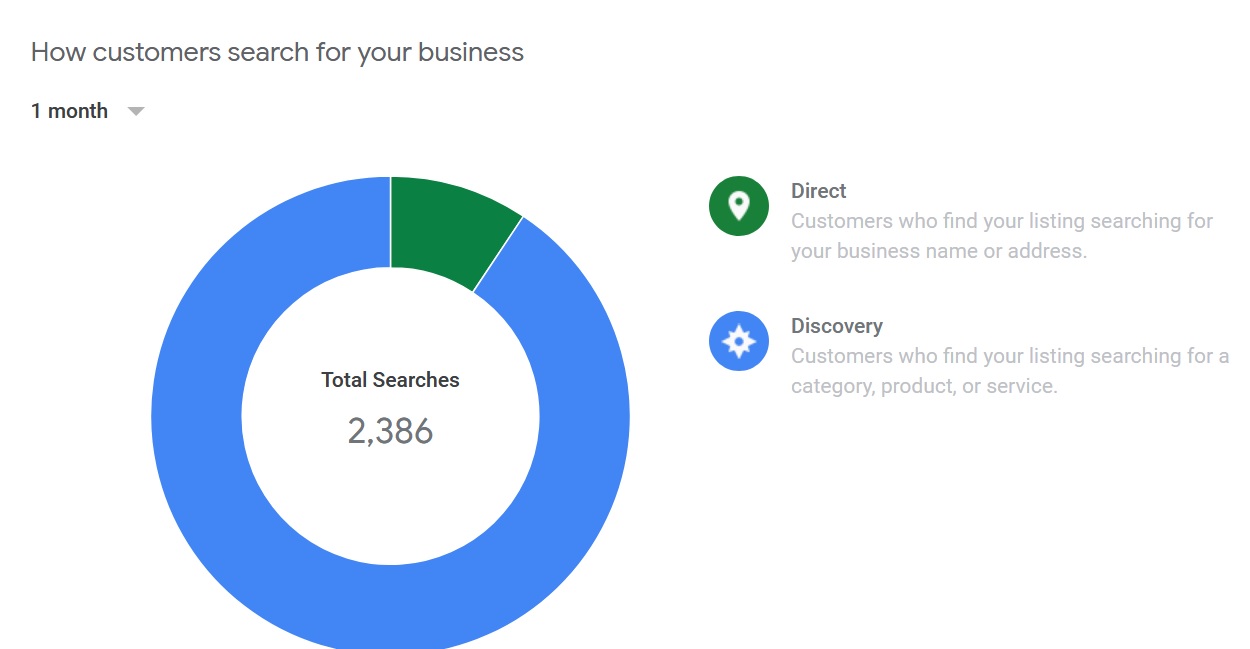Click the "Discovery" legend title
Viewport: 1250px width, 649px height.
pyautogui.click(x=836, y=326)
